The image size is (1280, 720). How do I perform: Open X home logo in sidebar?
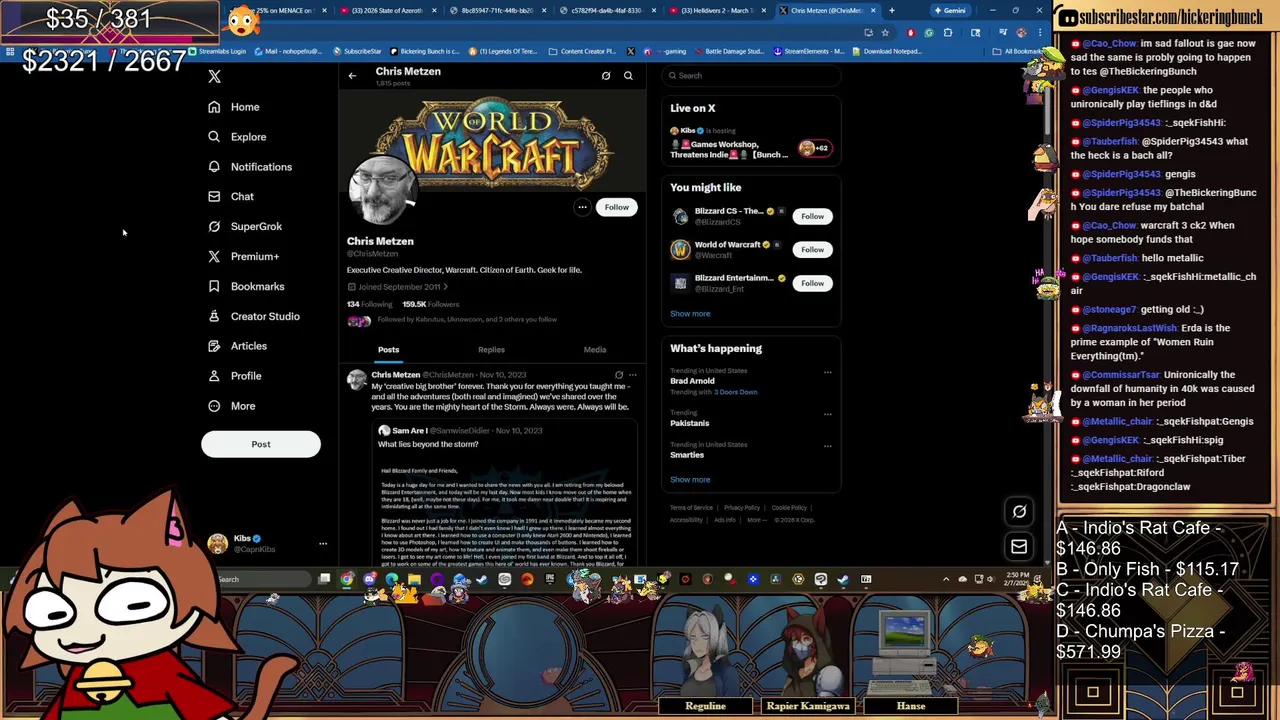(214, 77)
